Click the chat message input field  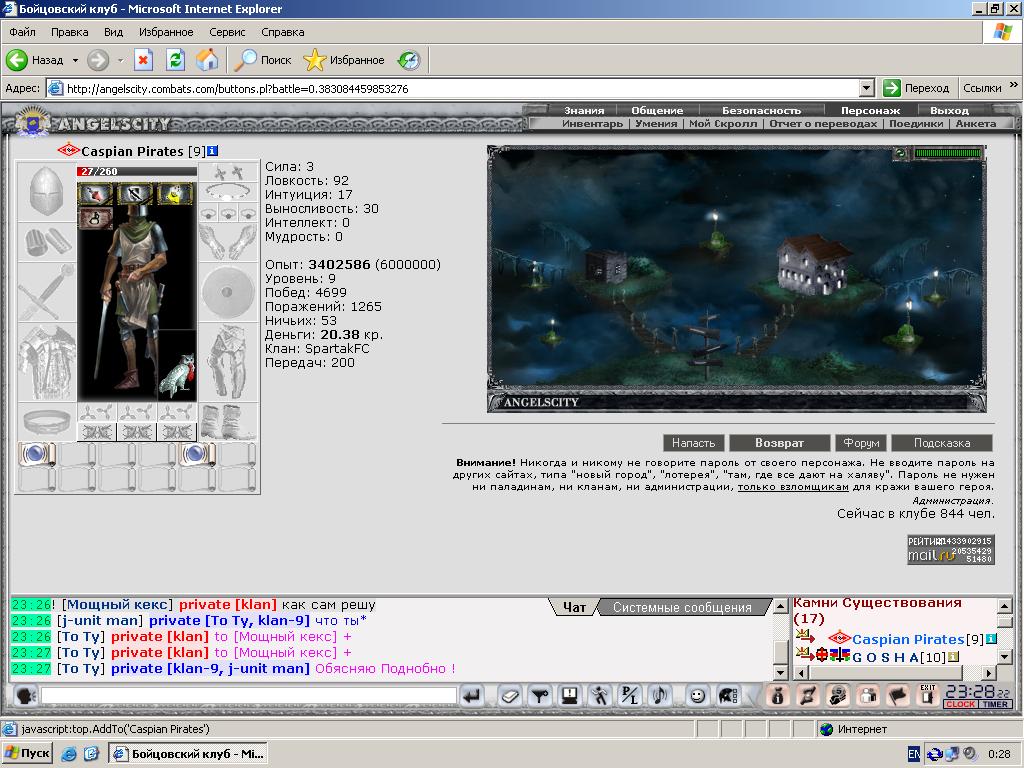[x=248, y=696]
